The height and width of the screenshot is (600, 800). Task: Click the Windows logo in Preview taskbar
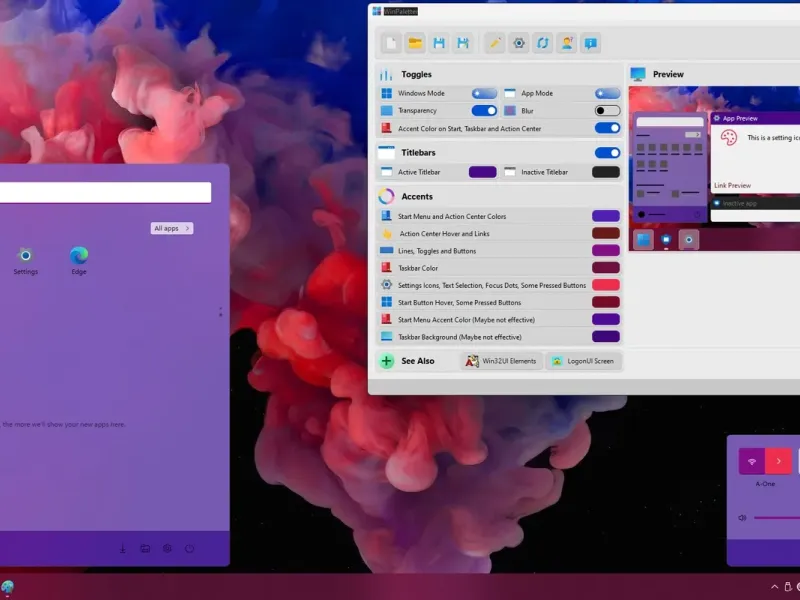coord(643,239)
